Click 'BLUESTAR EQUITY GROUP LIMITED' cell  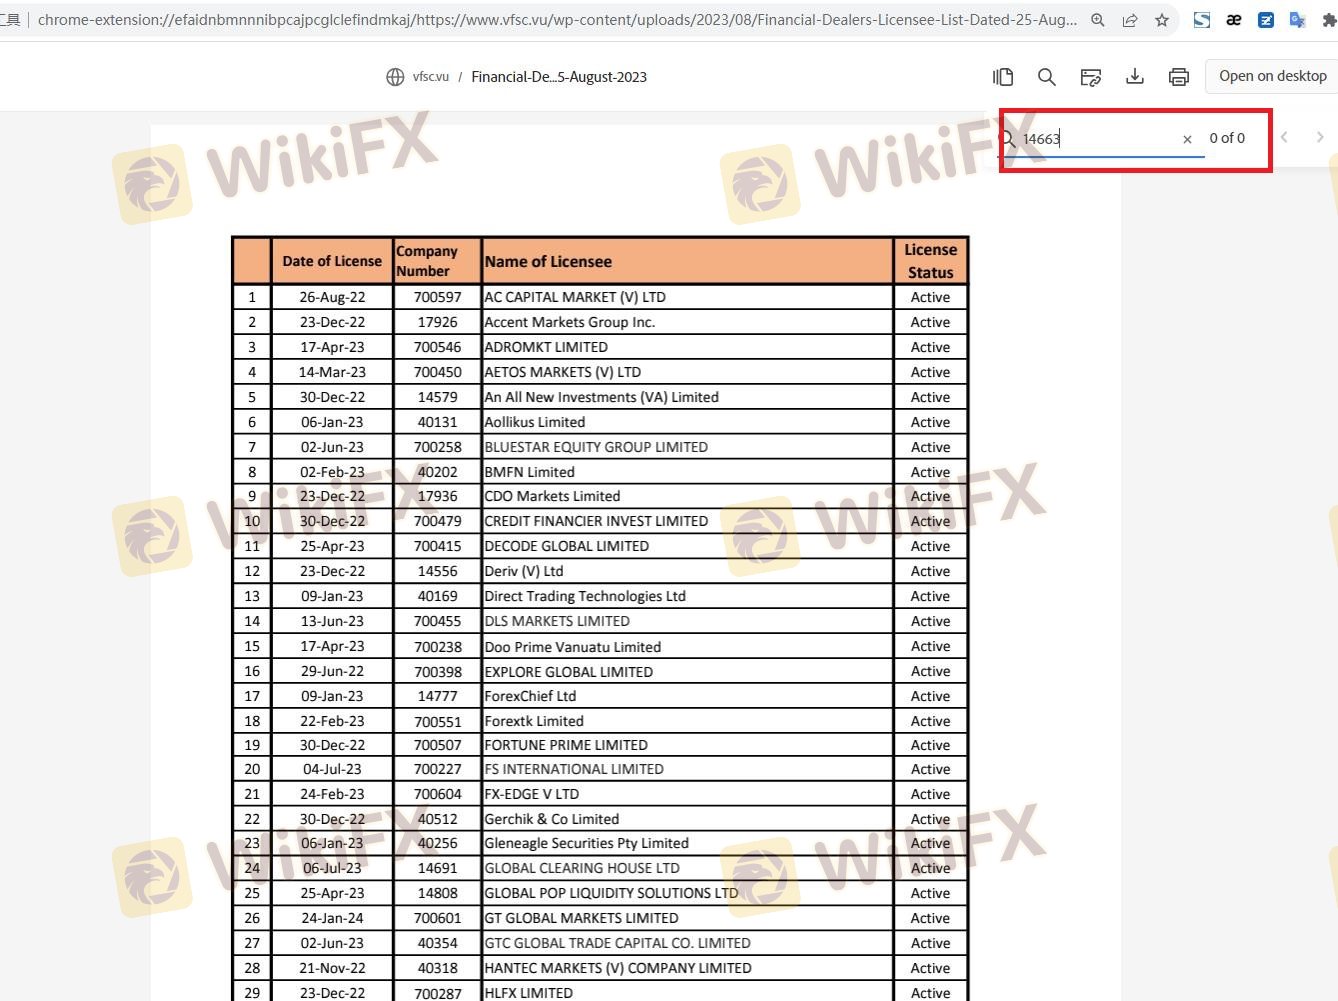(x=687, y=447)
